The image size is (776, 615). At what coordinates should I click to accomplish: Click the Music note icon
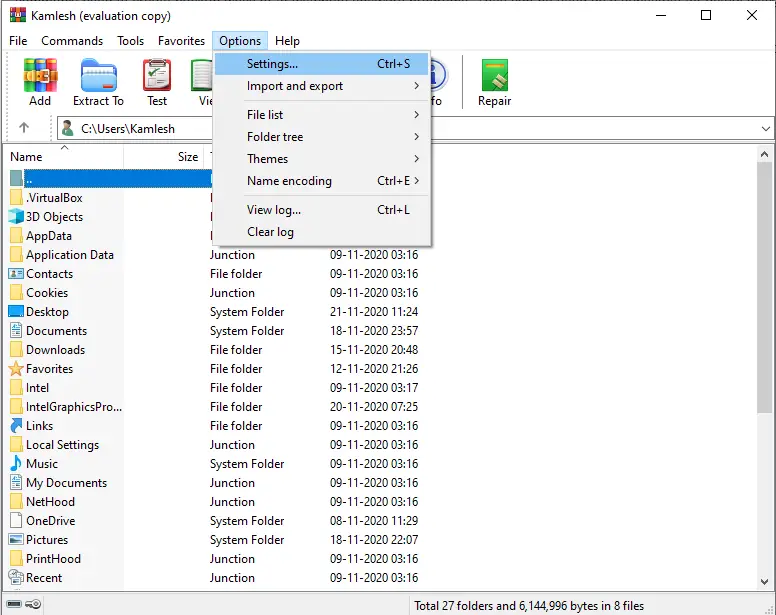(x=16, y=463)
